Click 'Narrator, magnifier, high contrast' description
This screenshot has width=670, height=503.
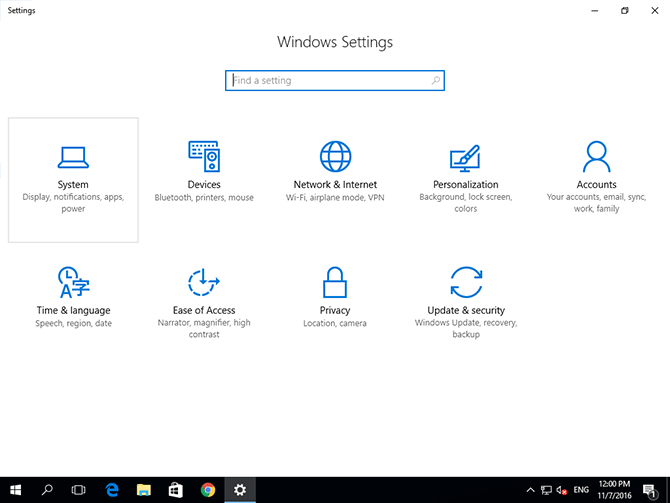tap(204, 329)
